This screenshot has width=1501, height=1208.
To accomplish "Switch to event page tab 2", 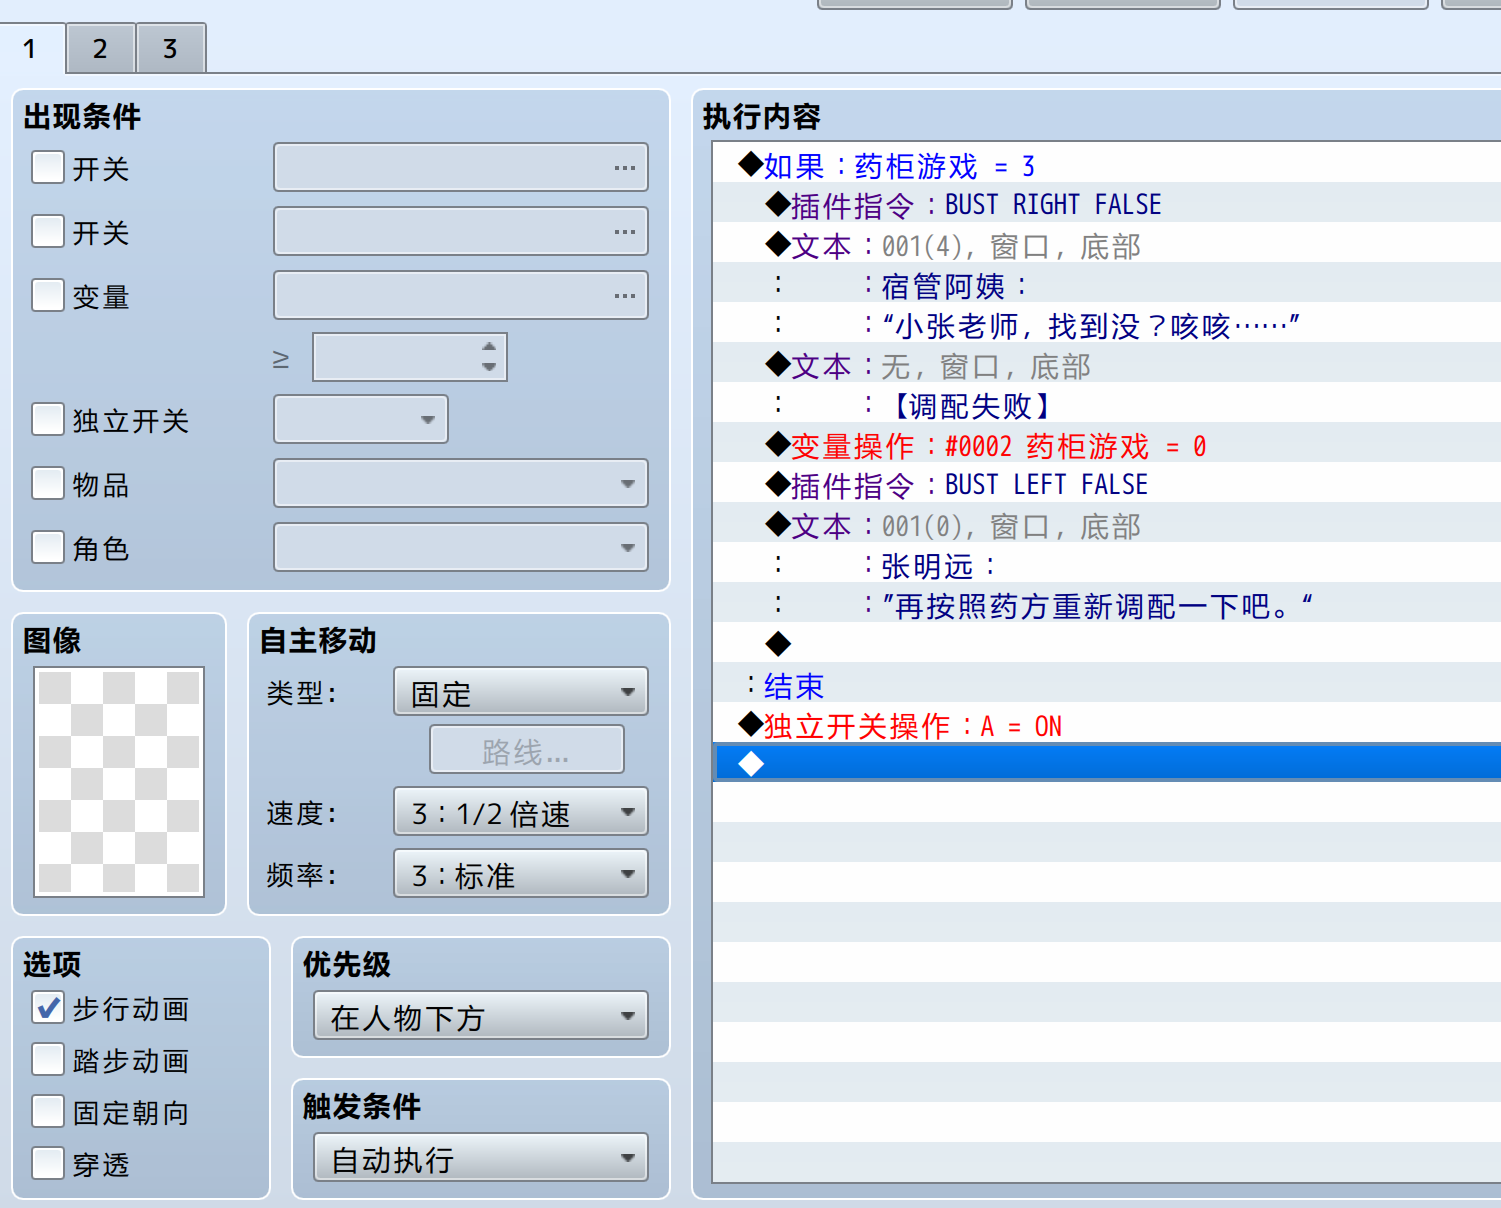I will click(x=100, y=48).
